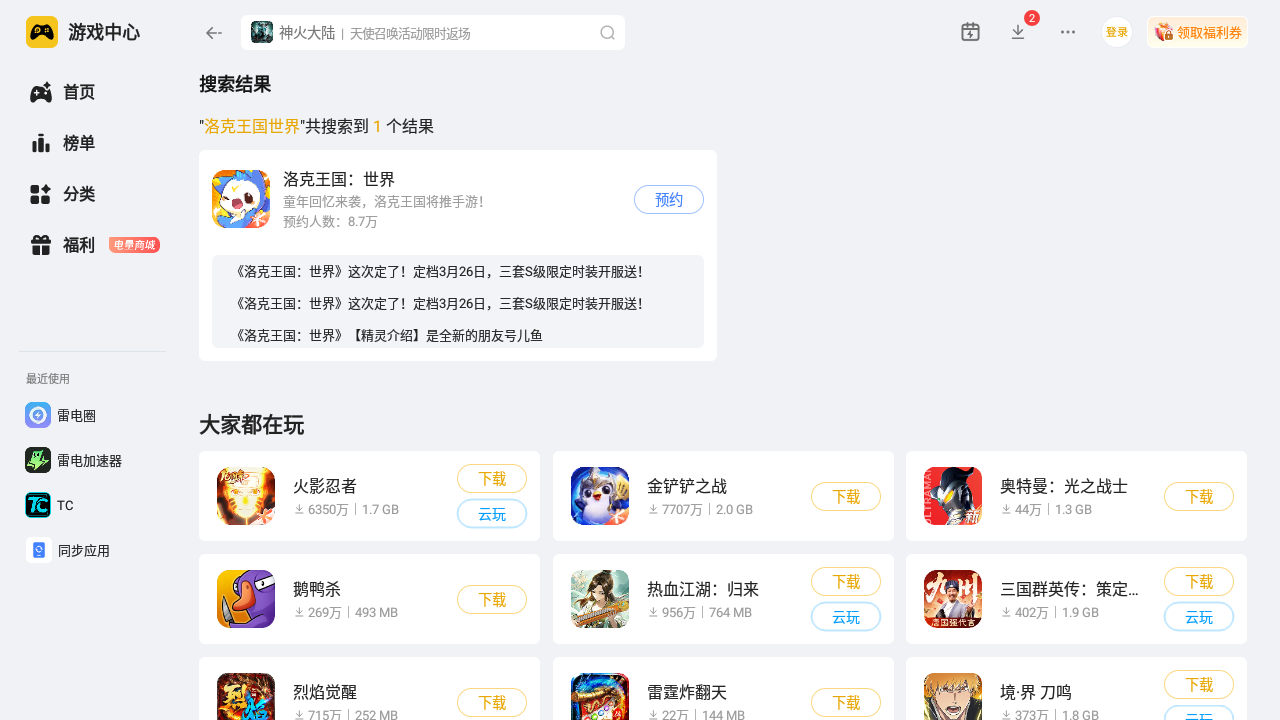The width and height of the screenshot is (1280, 720).
Task: Click the 登录 login avatar
Action: point(1117,32)
